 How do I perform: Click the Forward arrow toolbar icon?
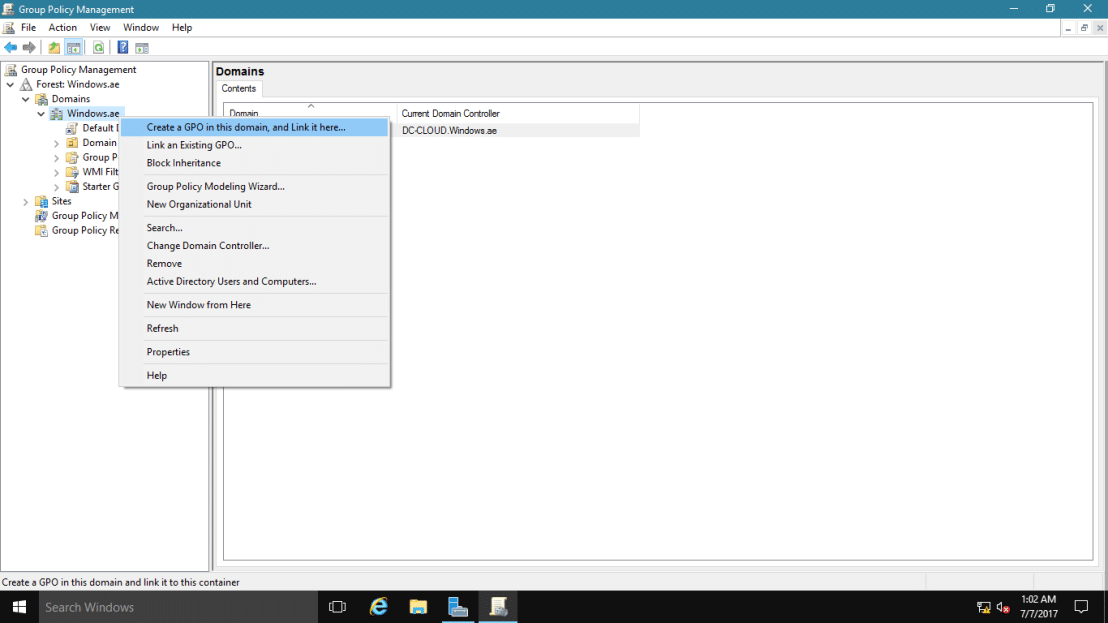tap(29, 47)
